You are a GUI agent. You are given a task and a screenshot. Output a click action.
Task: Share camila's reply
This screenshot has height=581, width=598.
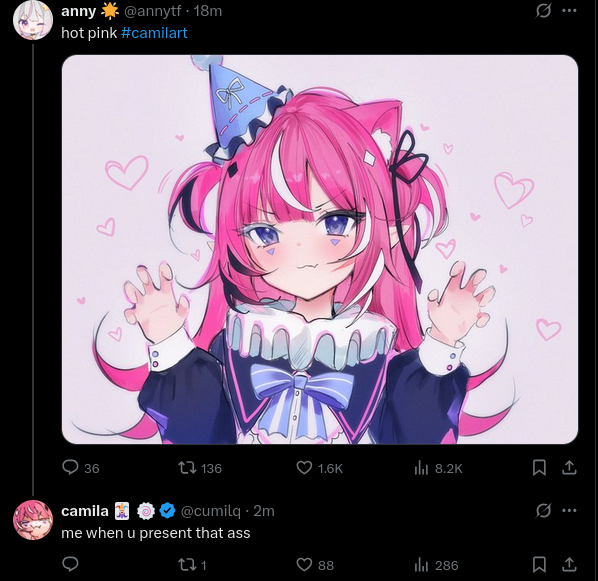click(569, 564)
